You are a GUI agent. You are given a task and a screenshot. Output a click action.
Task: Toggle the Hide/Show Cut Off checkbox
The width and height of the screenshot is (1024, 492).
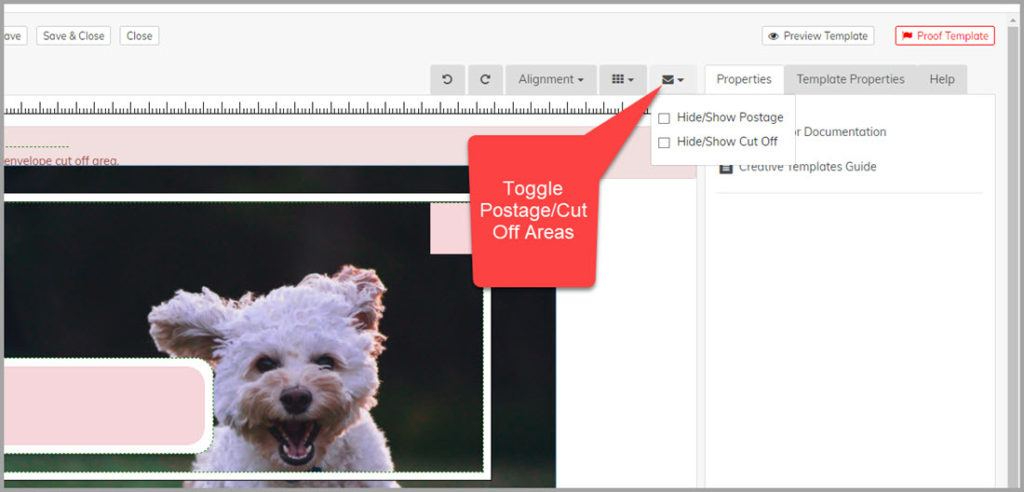pos(664,142)
